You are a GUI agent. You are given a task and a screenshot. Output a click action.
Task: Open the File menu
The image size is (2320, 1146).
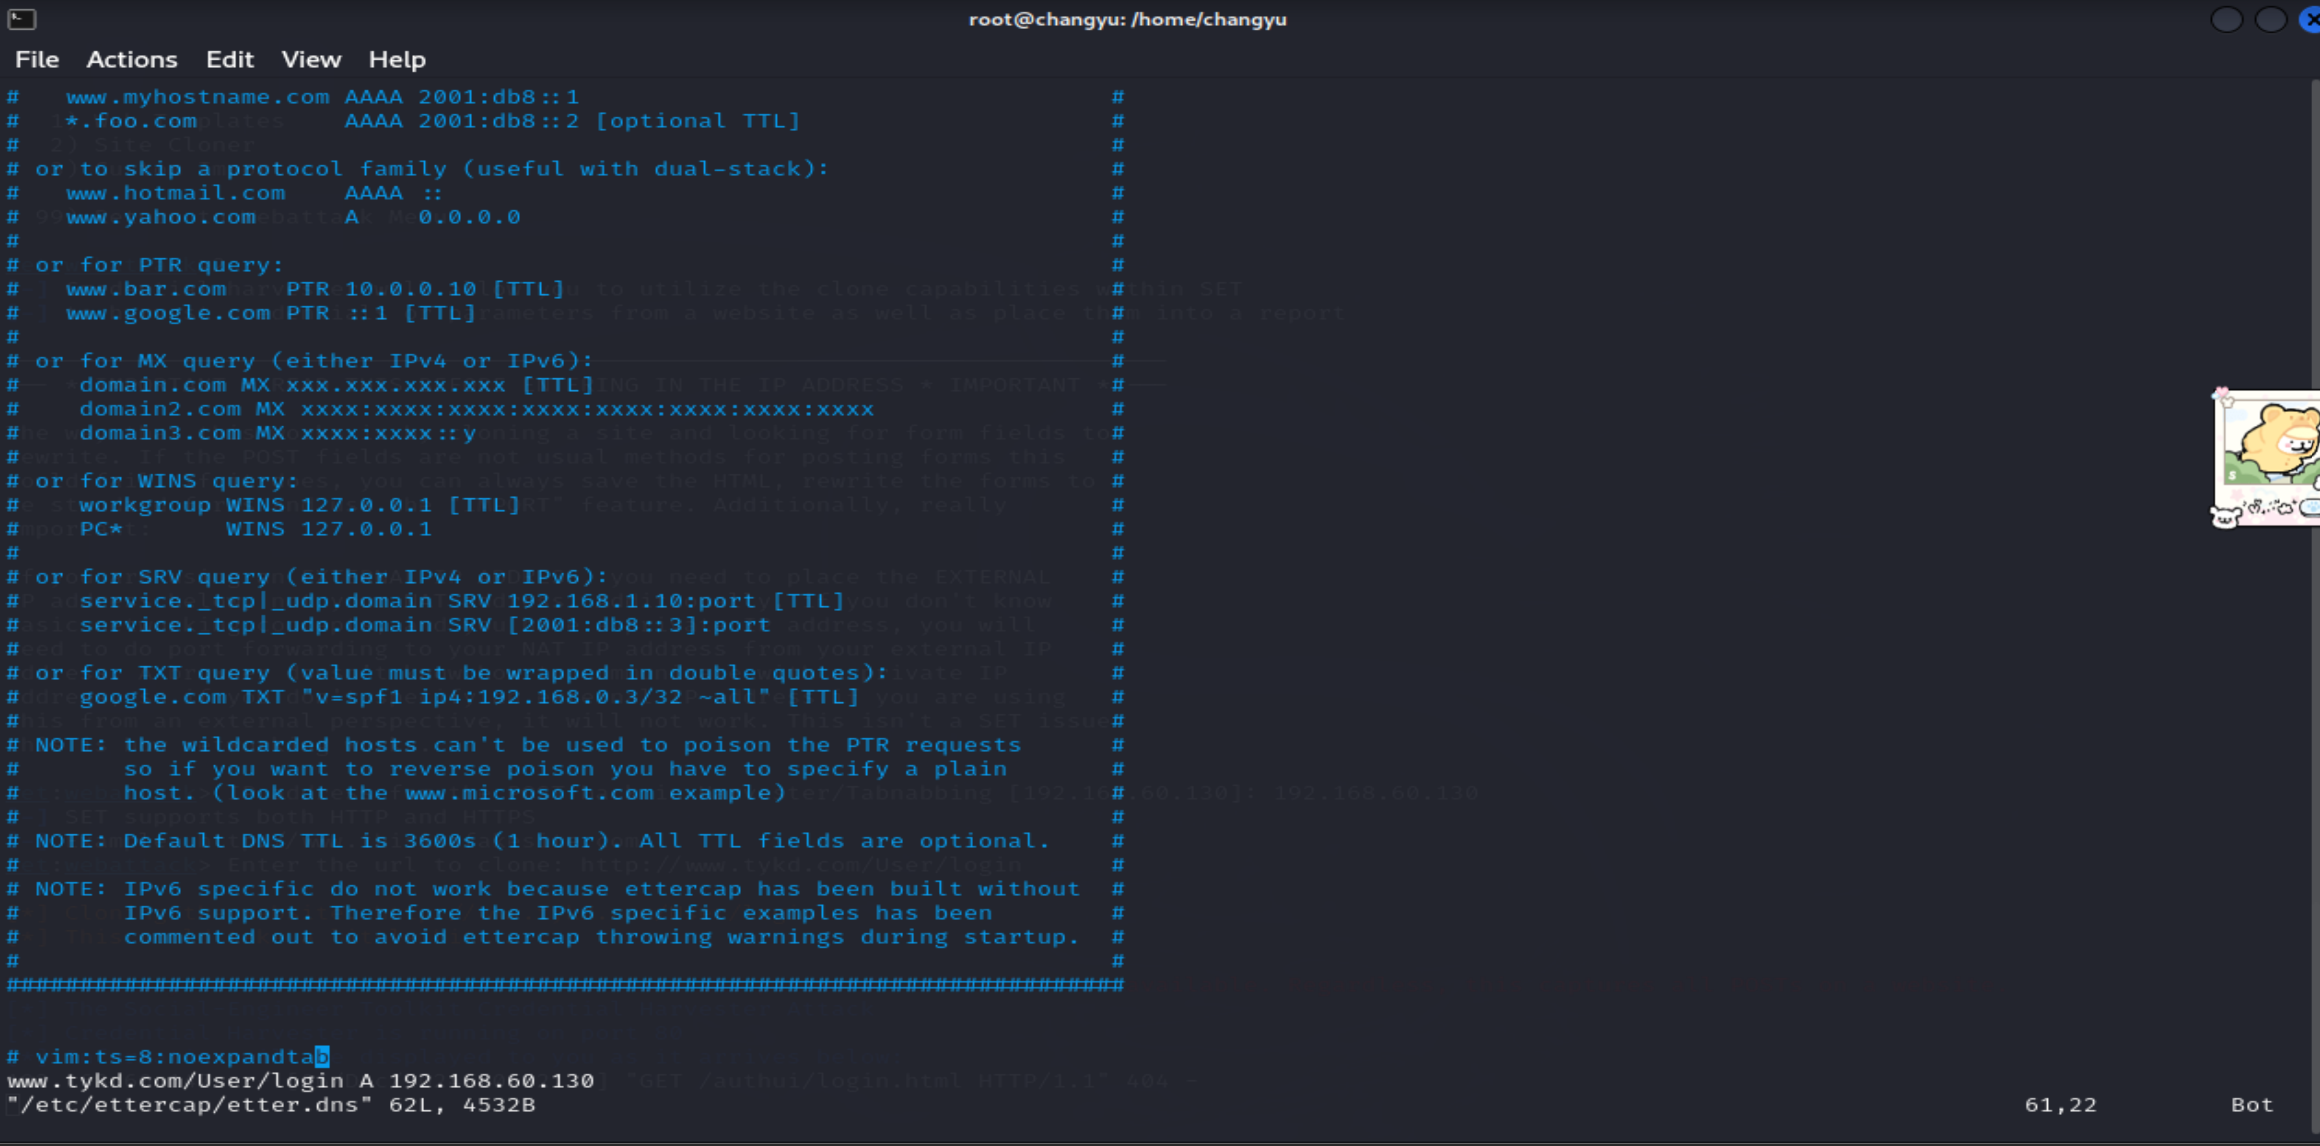tap(37, 60)
